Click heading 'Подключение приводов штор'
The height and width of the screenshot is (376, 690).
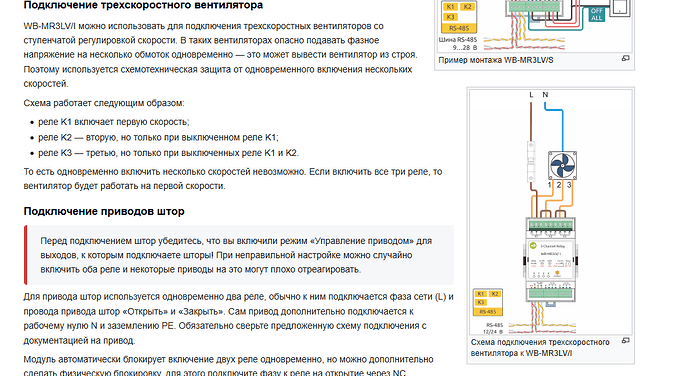104,211
